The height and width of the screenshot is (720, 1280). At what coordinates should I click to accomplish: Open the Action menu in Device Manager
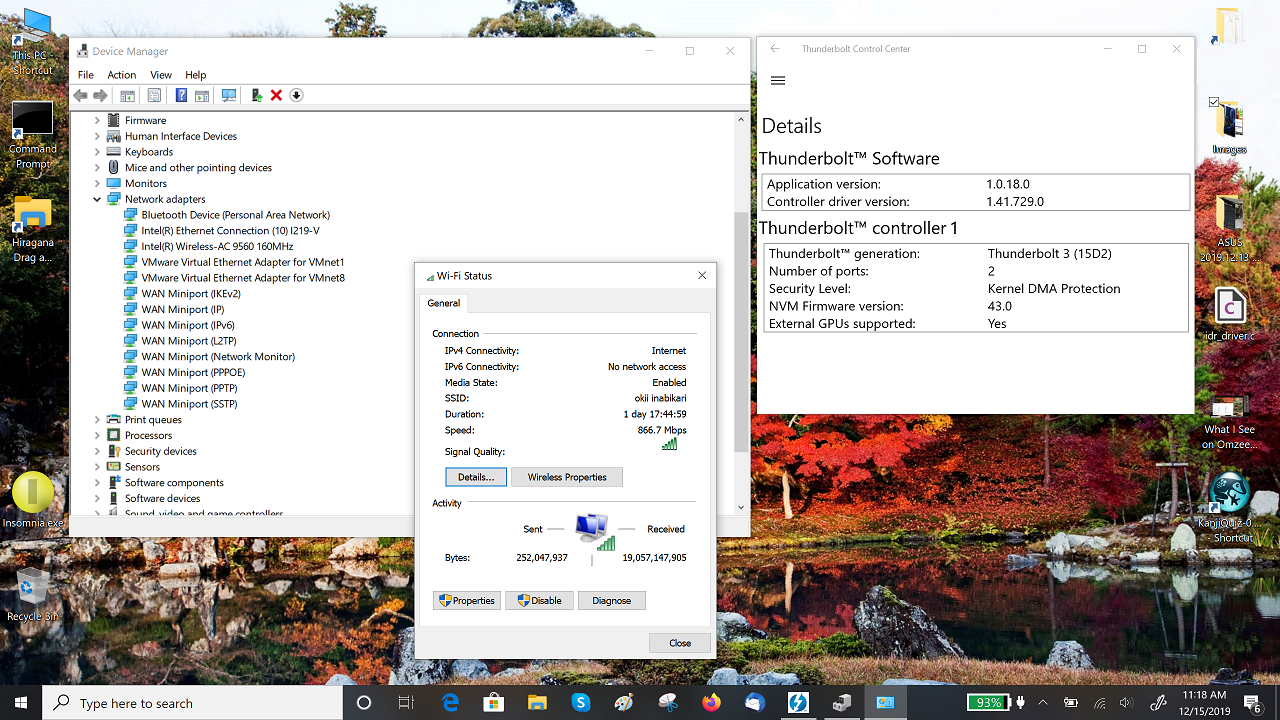pyautogui.click(x=122, y=75)
